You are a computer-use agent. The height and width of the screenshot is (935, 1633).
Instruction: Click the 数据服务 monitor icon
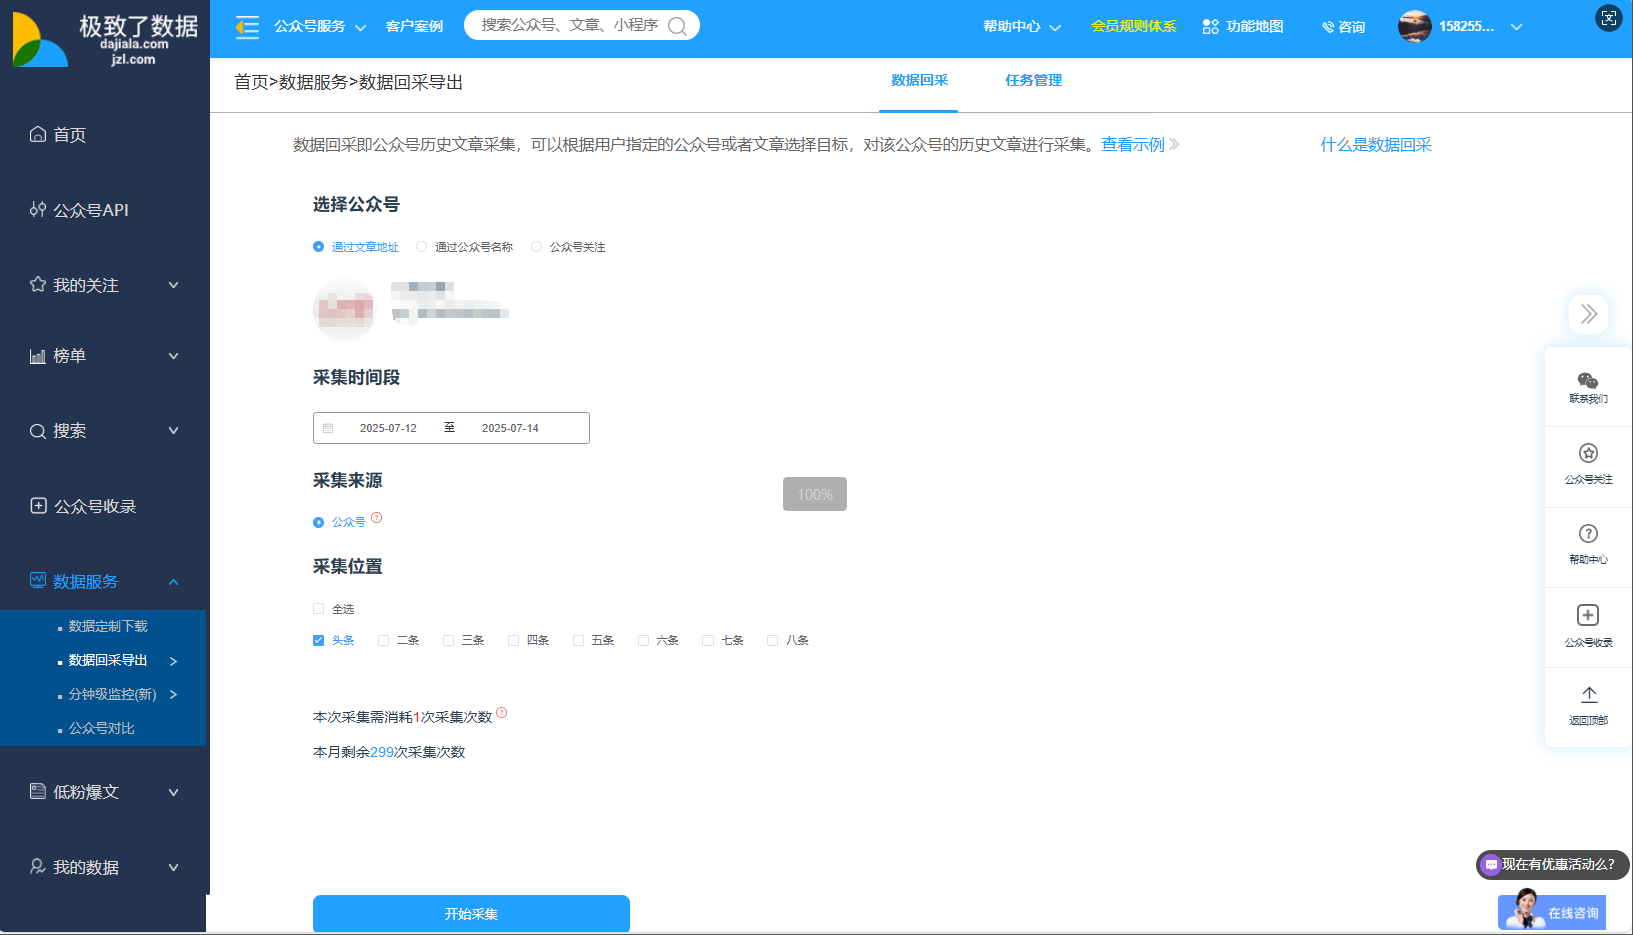(x=38, y=580)
